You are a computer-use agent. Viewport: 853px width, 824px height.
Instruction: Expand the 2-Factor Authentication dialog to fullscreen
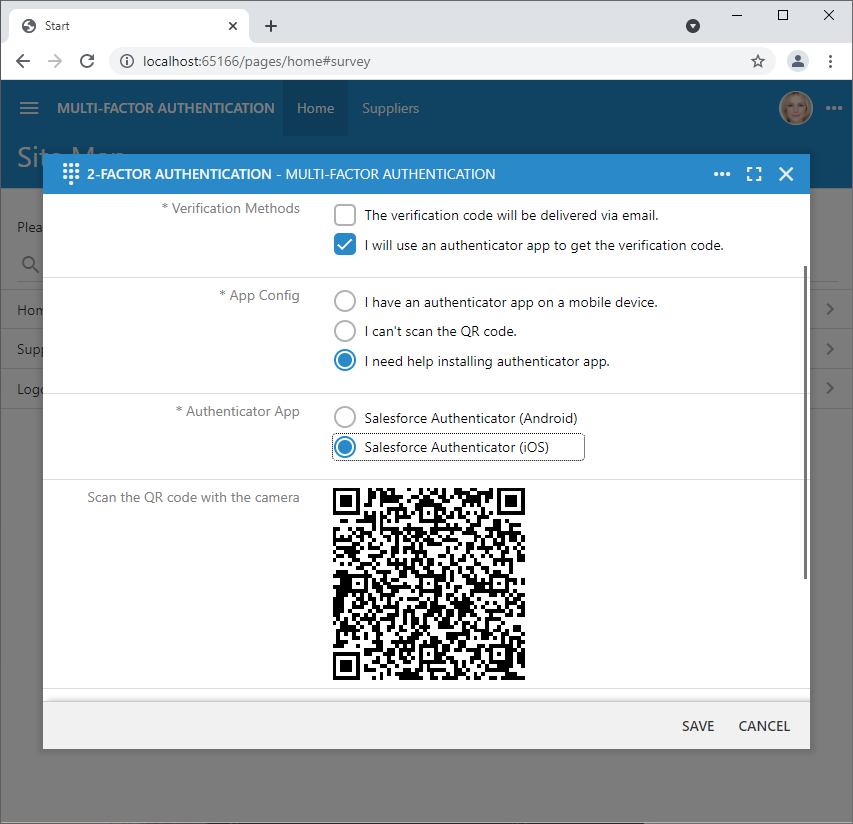754,173
